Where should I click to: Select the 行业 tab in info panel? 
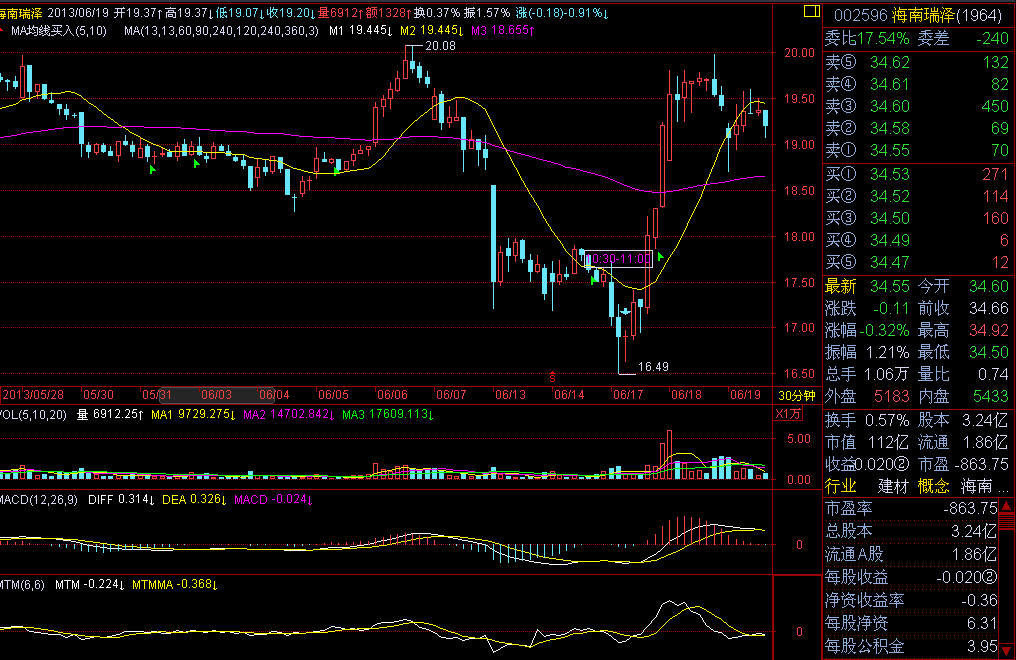click(840, 486)
